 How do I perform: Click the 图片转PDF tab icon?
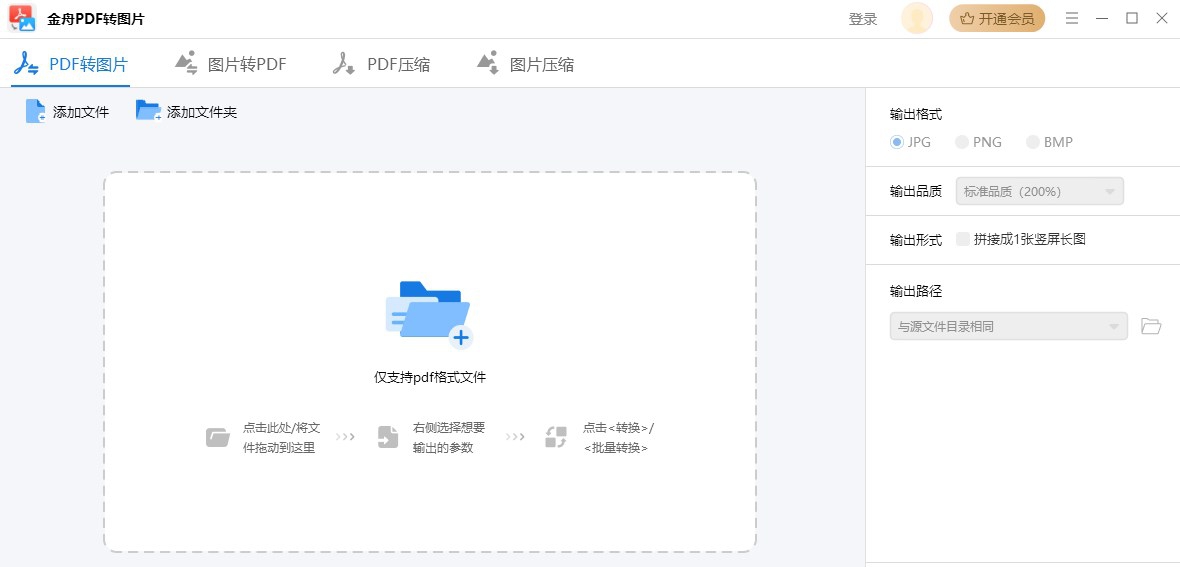click(x=186, y=62)
